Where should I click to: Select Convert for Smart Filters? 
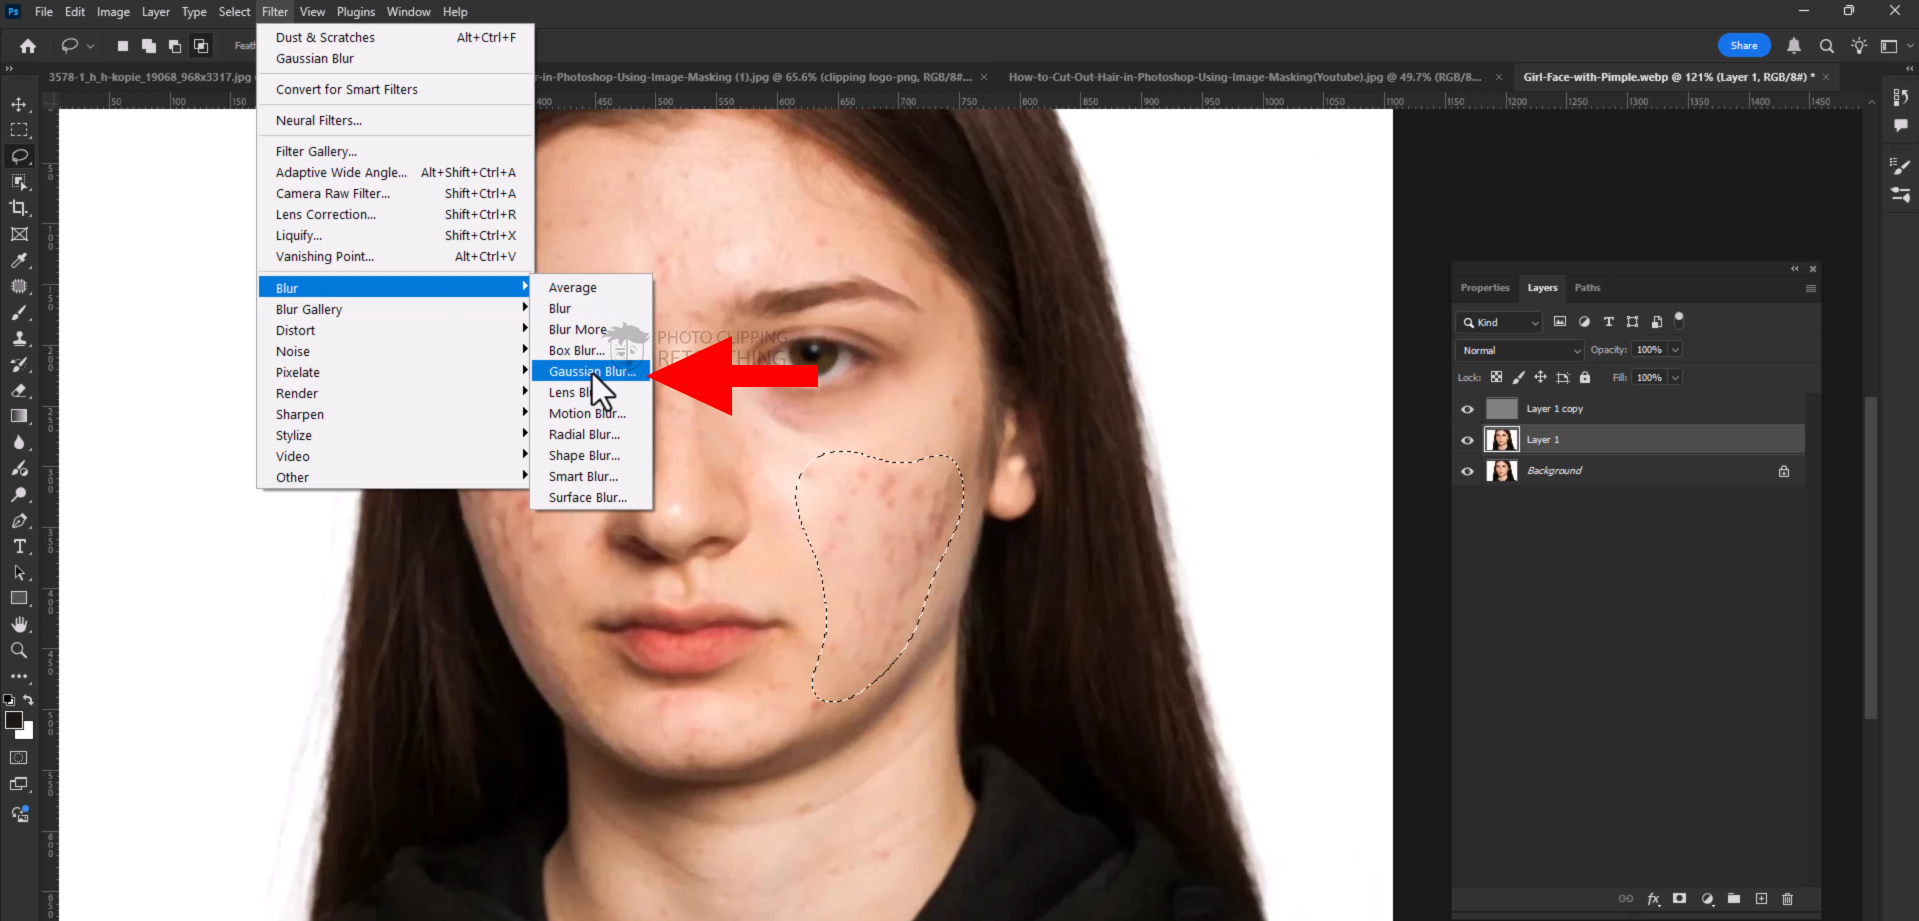395,89
